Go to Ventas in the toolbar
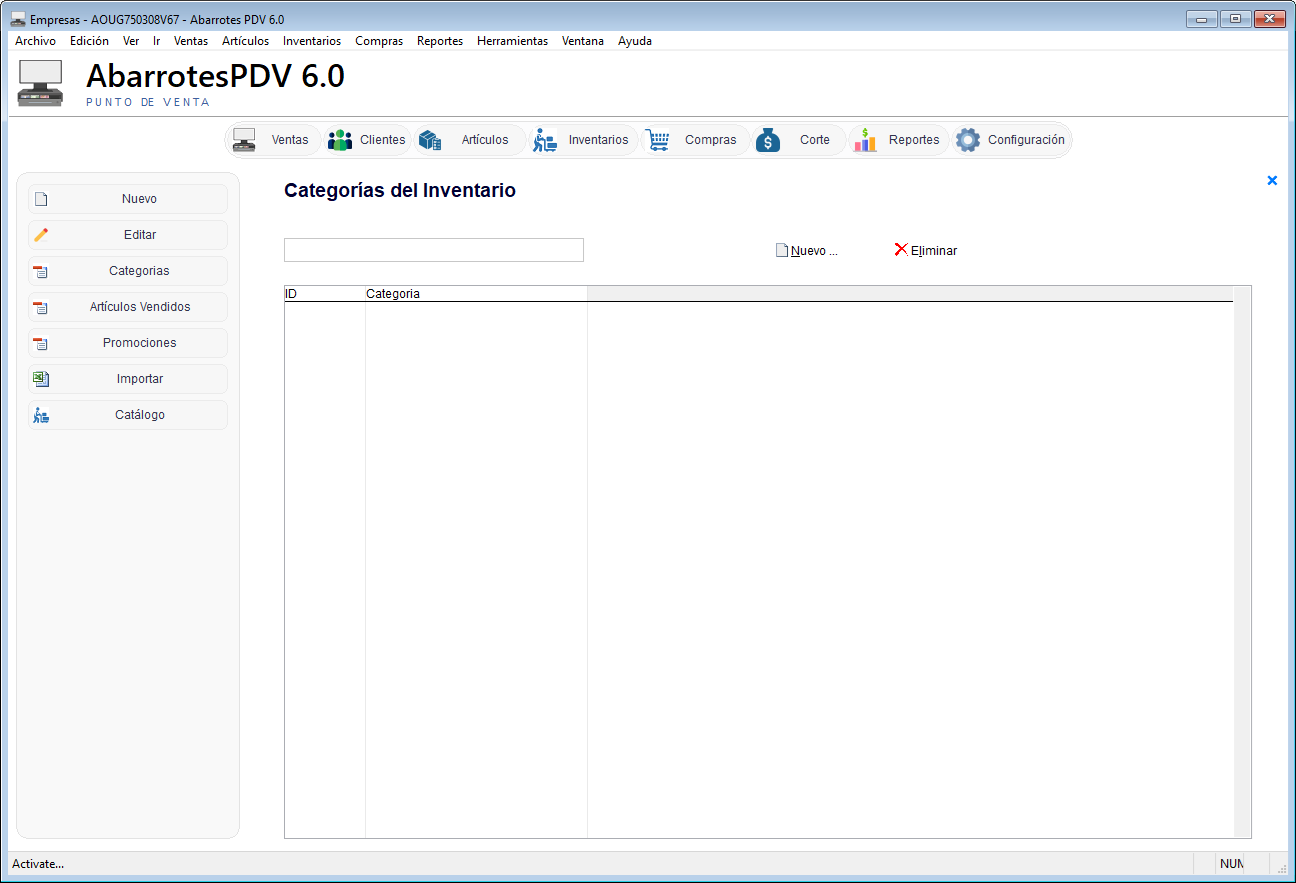Screen dimensions: 1296x883 [290, 140]
